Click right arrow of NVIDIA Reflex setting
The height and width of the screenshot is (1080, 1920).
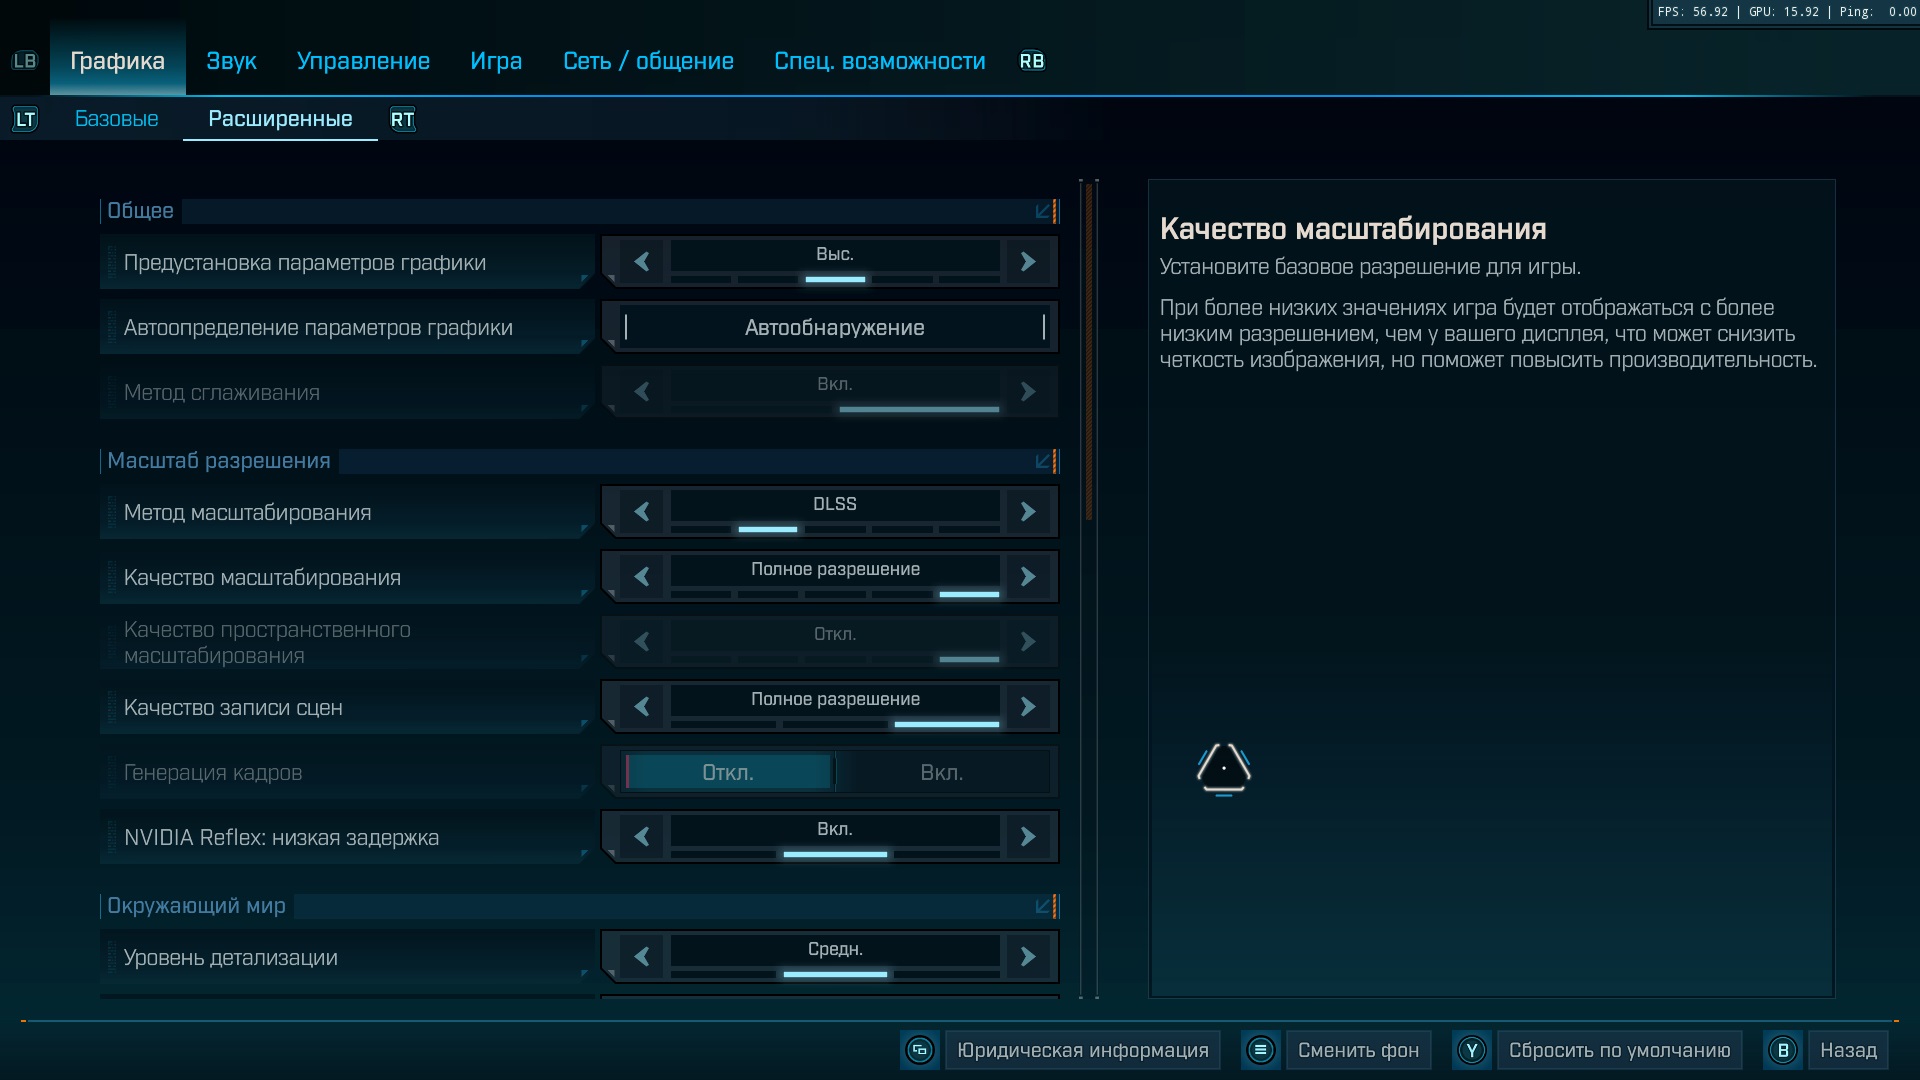click(1027, 837)
